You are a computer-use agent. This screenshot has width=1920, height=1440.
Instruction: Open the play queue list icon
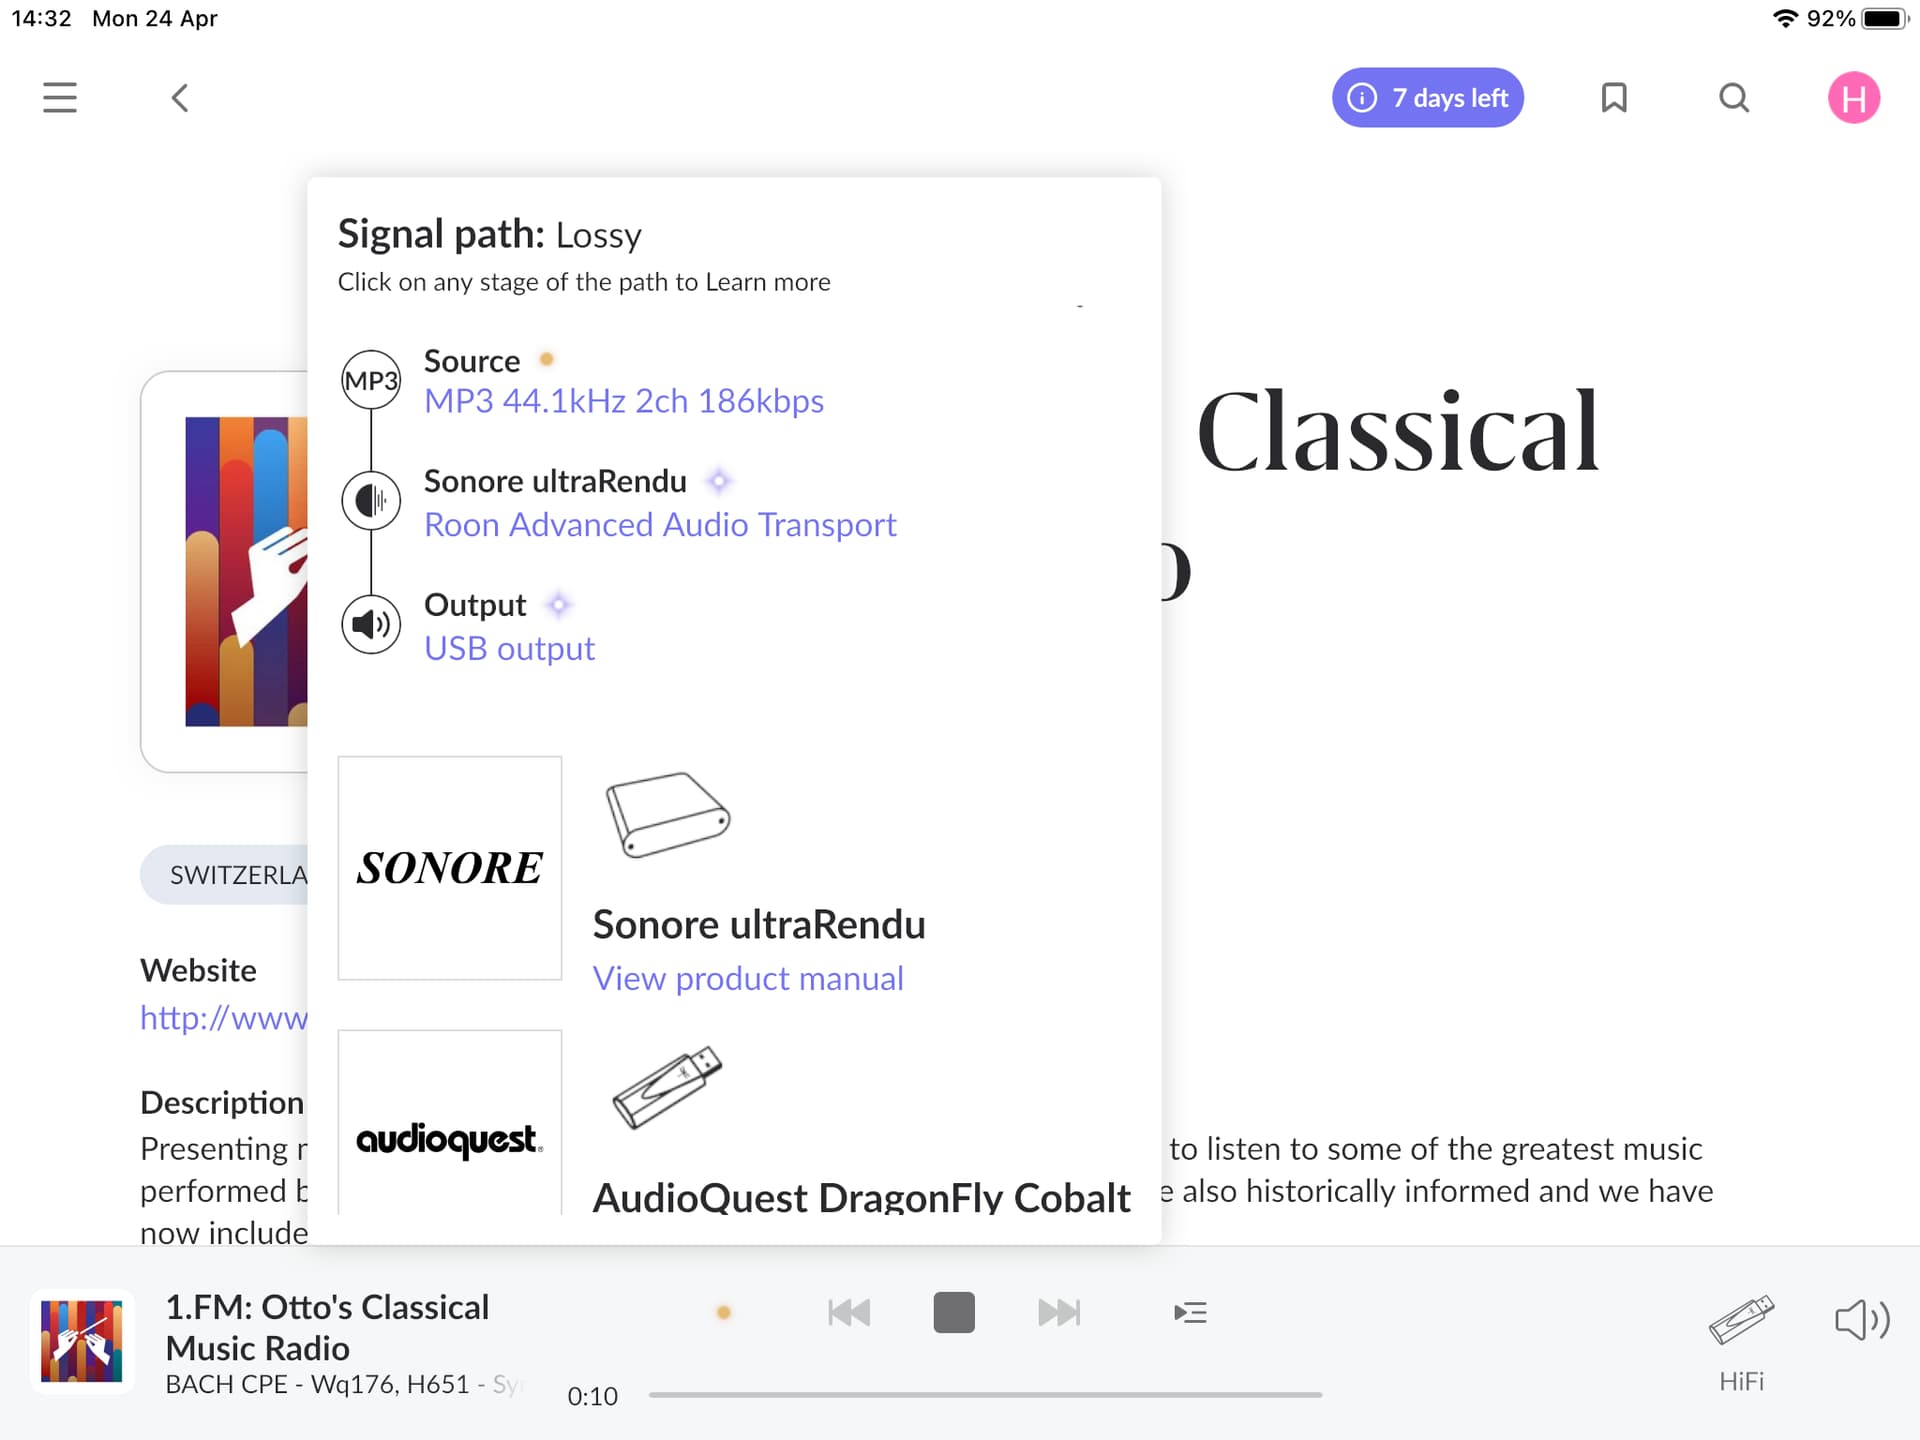point(1190,1312)
